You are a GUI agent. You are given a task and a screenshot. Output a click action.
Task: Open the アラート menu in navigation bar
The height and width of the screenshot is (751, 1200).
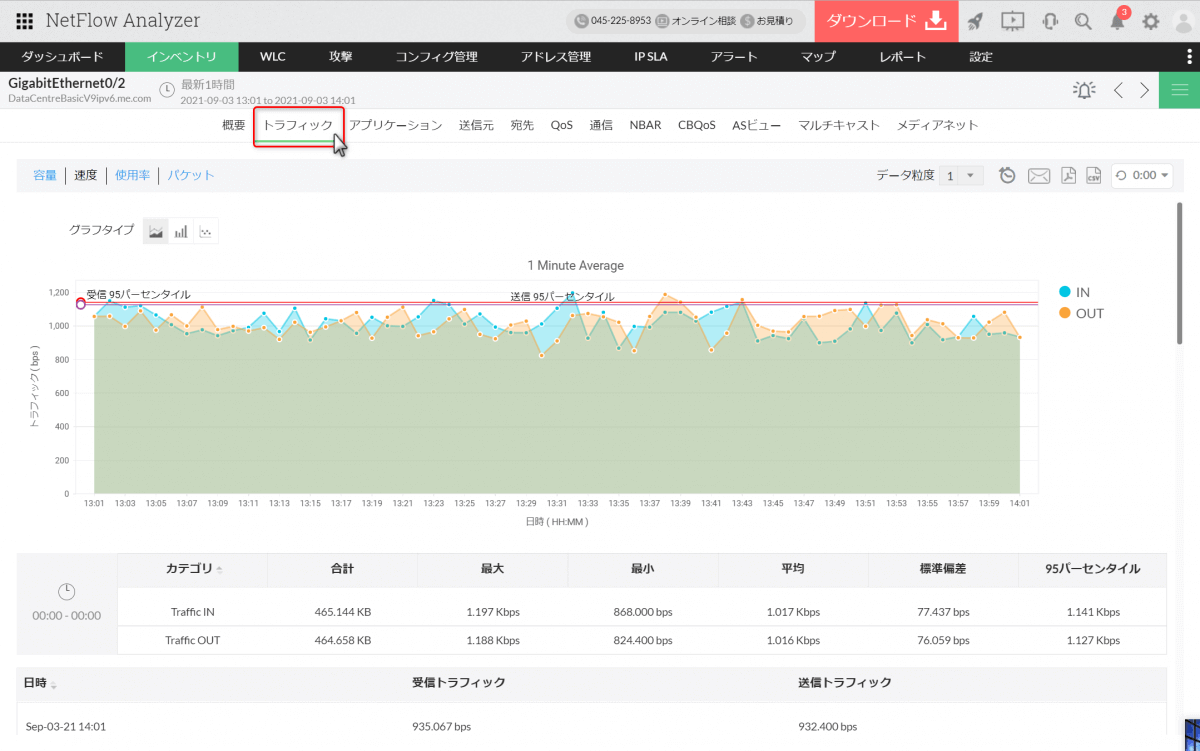[733, 57]
